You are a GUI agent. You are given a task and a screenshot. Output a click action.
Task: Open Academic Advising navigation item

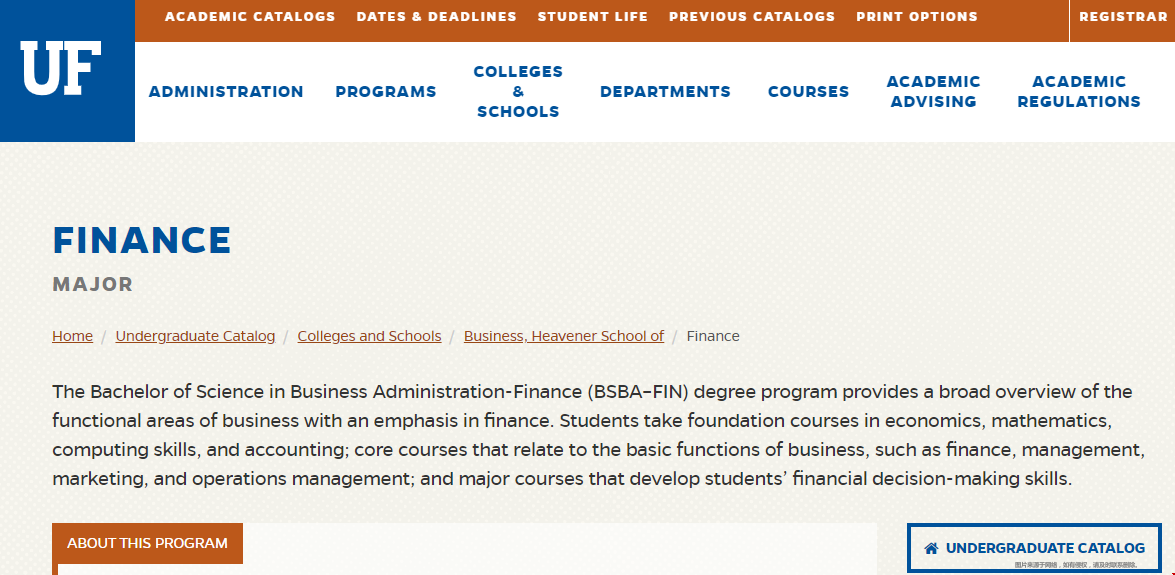point(934,91)
